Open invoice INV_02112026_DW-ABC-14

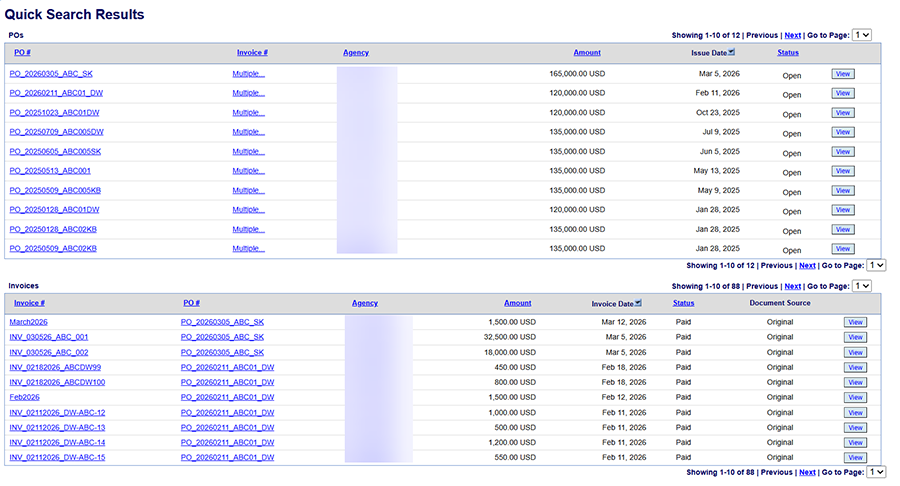coord(57,442)
